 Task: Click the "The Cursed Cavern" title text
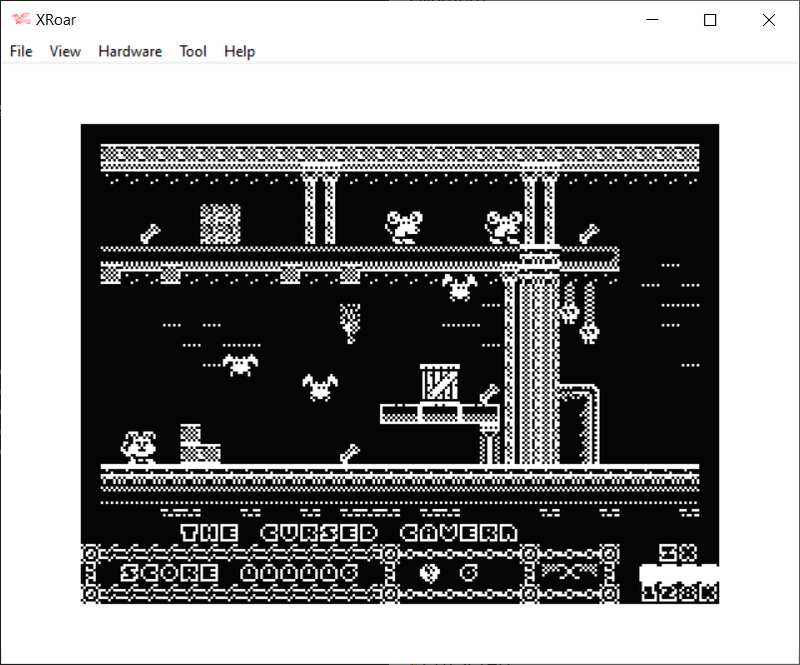click(x=349, y=533)
